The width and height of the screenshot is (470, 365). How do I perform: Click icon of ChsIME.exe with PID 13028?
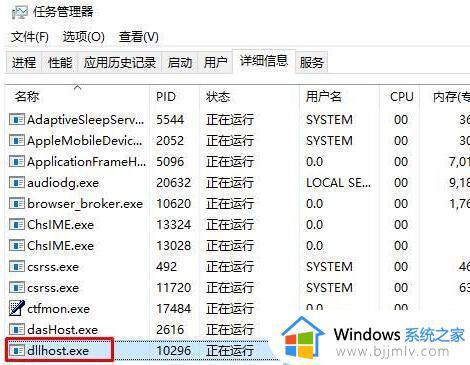(17, 245)
